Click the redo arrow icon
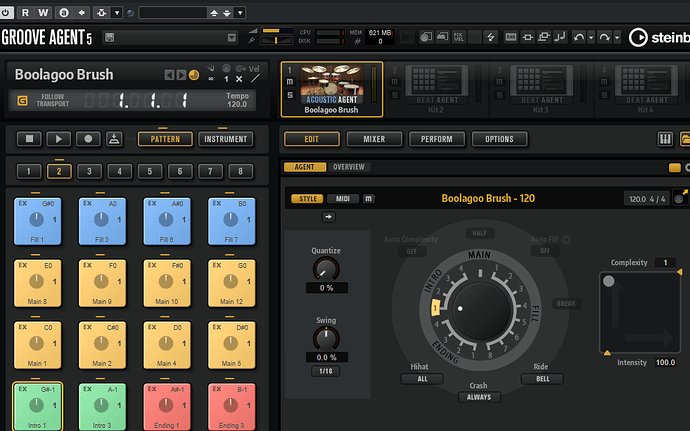The width and height of the screenshot is (690, 431). click(x=605, y=37)
